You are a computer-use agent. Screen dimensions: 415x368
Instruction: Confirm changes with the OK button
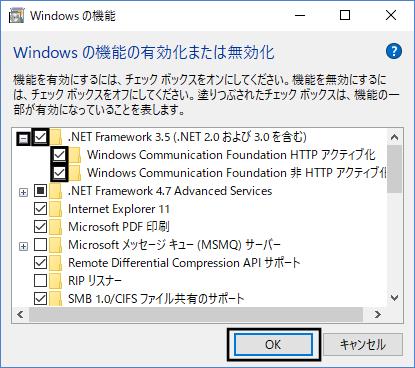274,345
